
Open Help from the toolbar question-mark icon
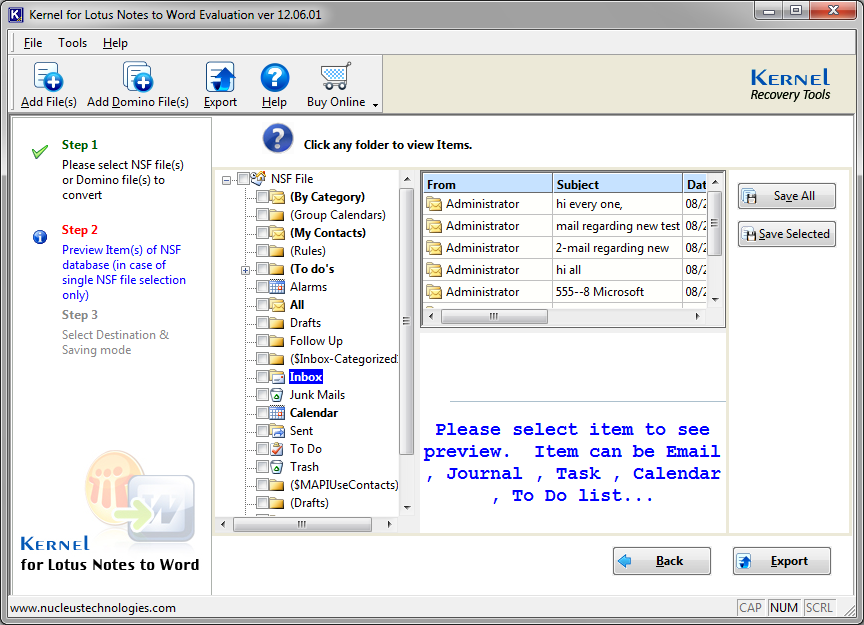274,77
